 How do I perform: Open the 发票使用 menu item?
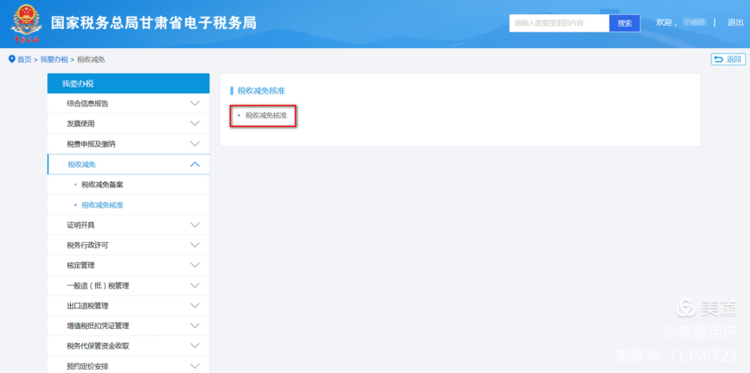(x=128, y=123)
